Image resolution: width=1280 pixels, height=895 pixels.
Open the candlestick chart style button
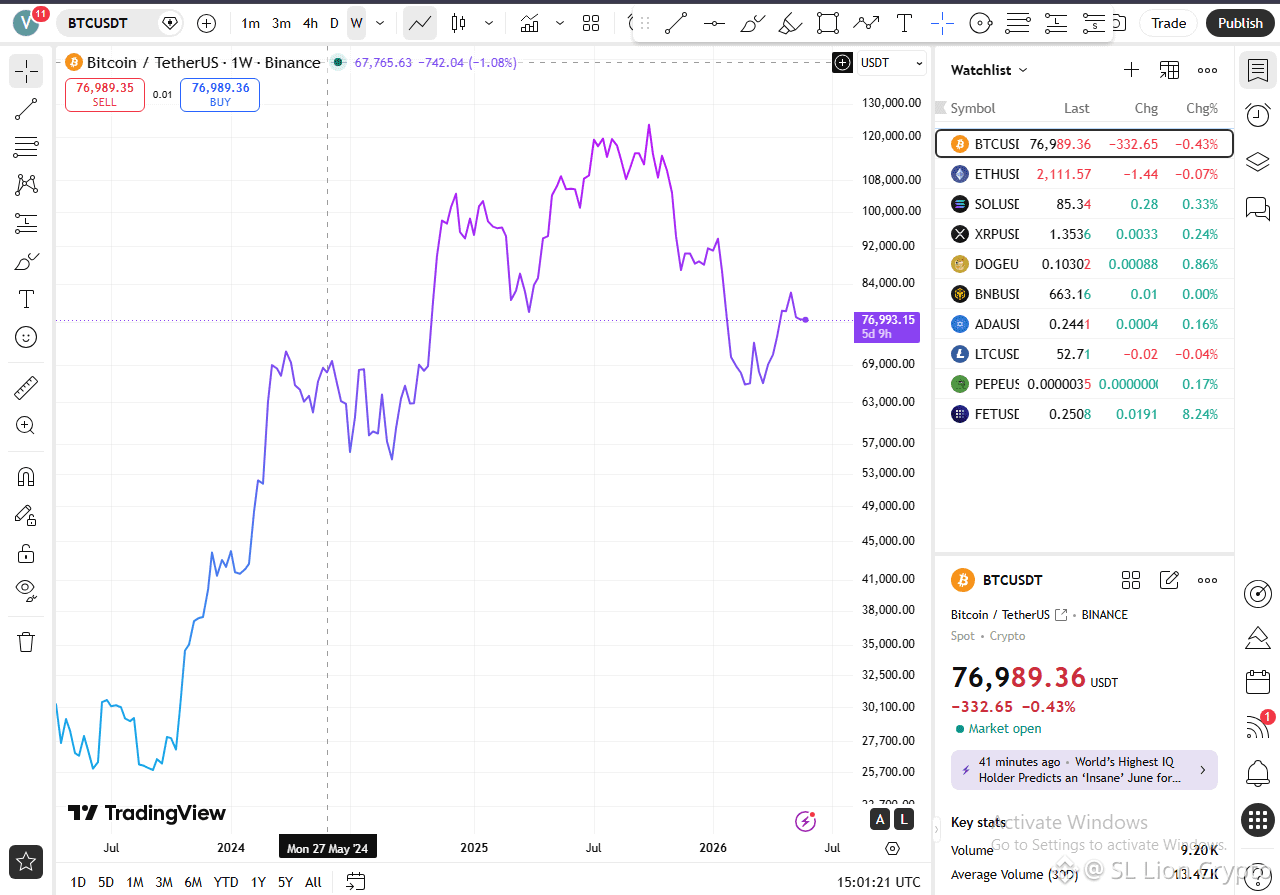(x=458, y=23)
